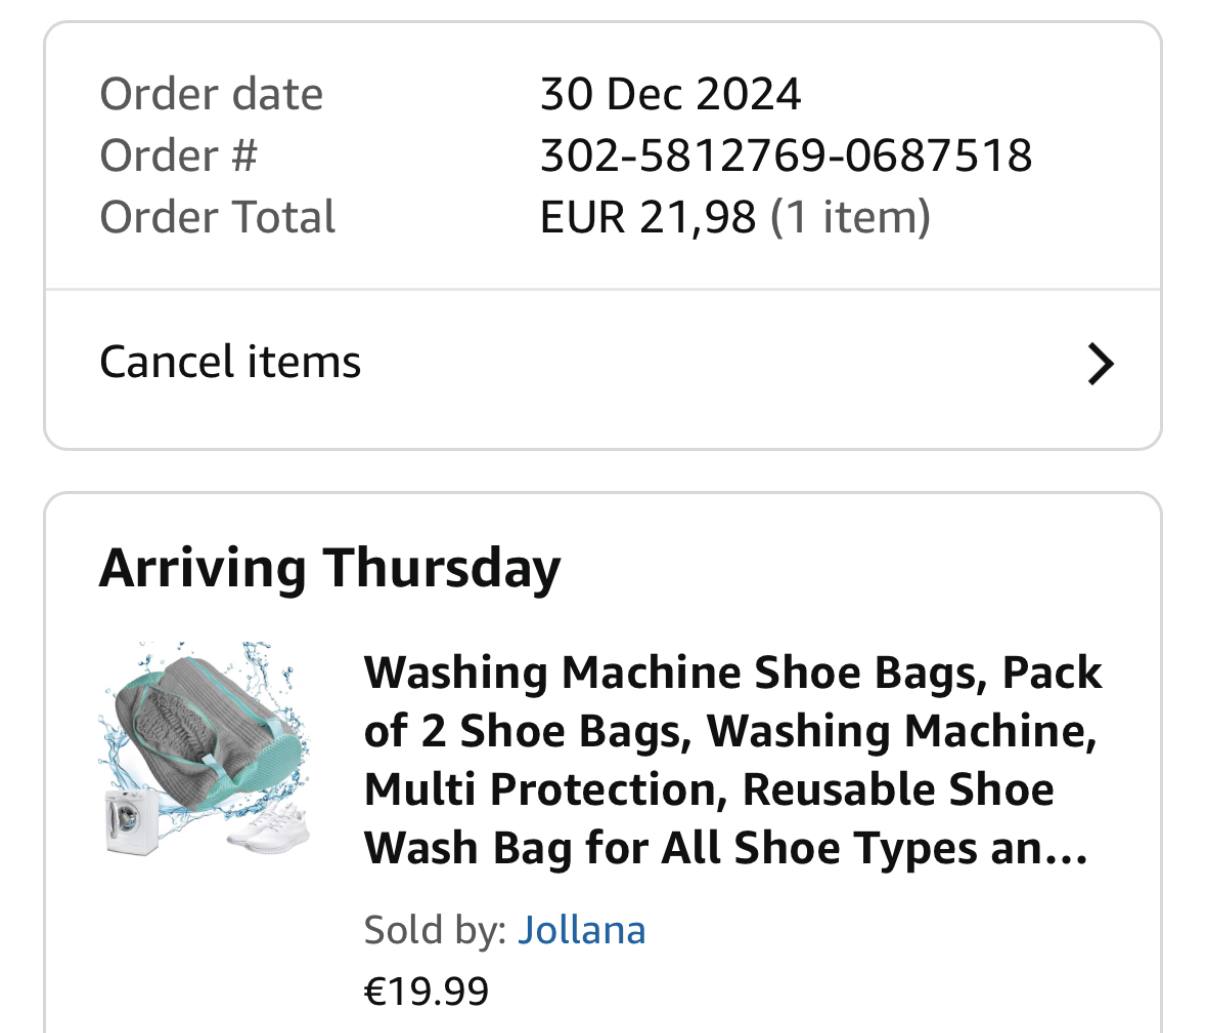Click the Arriving Thursday heading
The height and width of the screenshot is (1033, 1206).
coord(329,568)
